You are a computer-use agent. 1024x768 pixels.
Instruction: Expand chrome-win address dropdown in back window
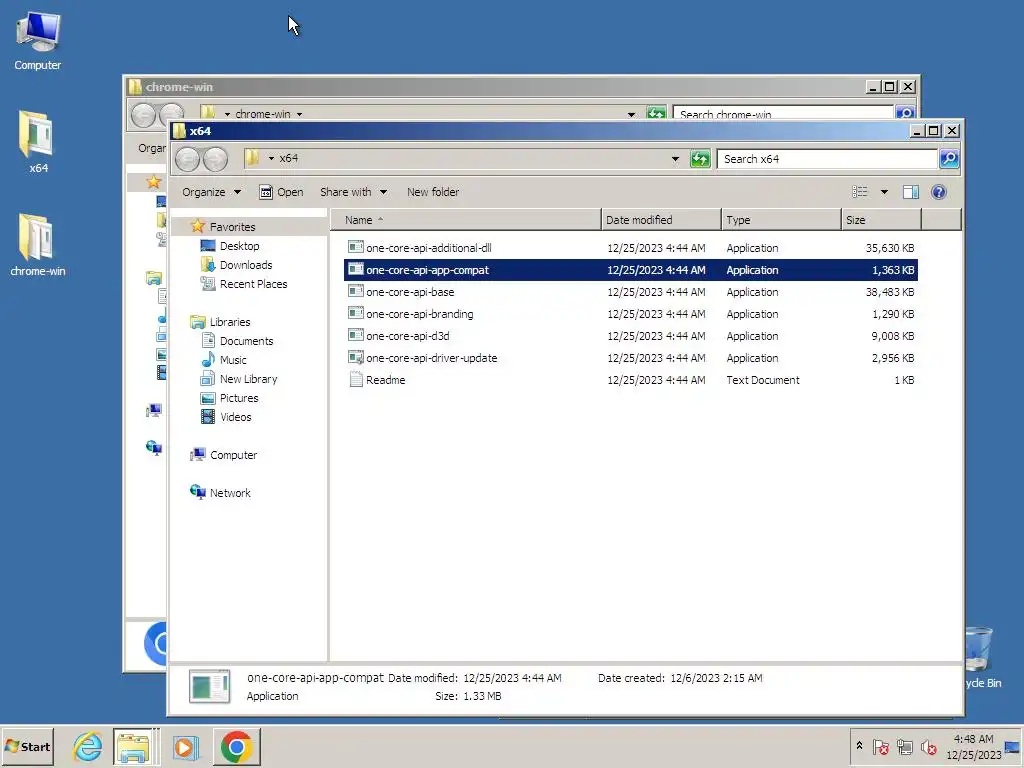pos(631,114)
